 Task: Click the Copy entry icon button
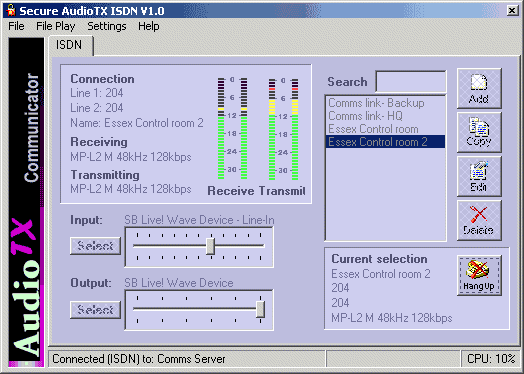click(479, 132)
